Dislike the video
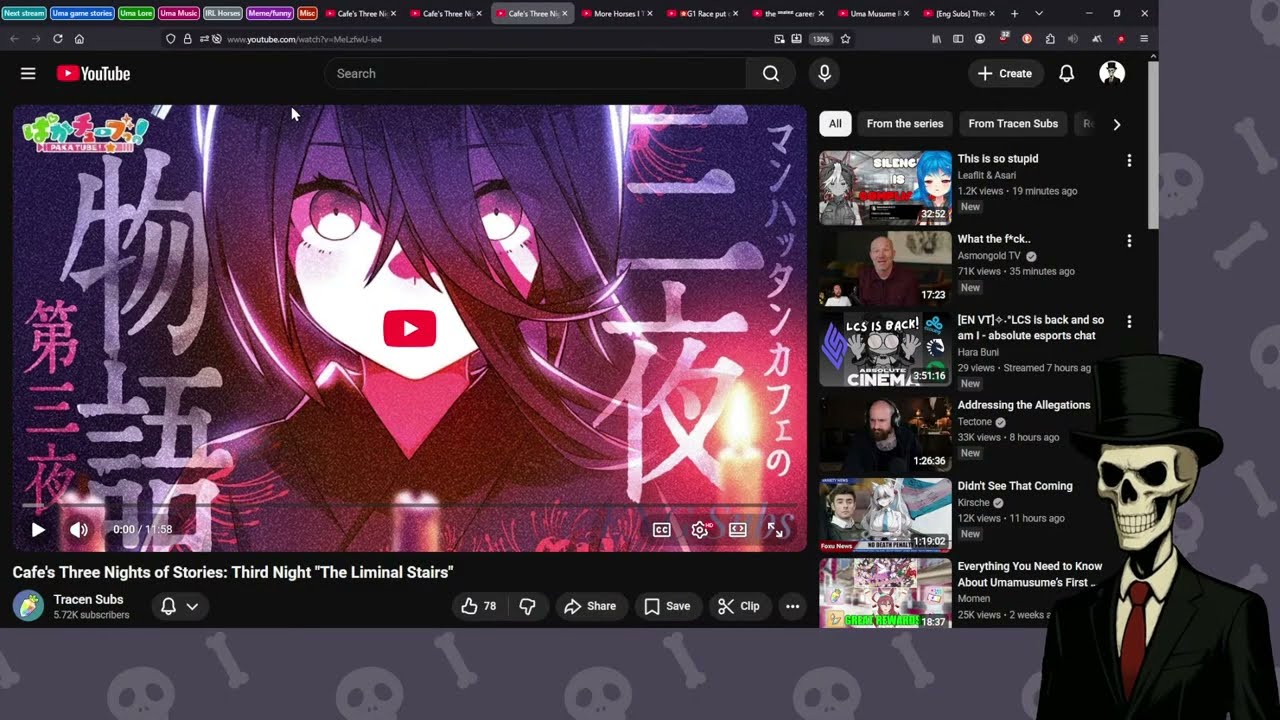Screen dimensions: 1280x720 528,606
